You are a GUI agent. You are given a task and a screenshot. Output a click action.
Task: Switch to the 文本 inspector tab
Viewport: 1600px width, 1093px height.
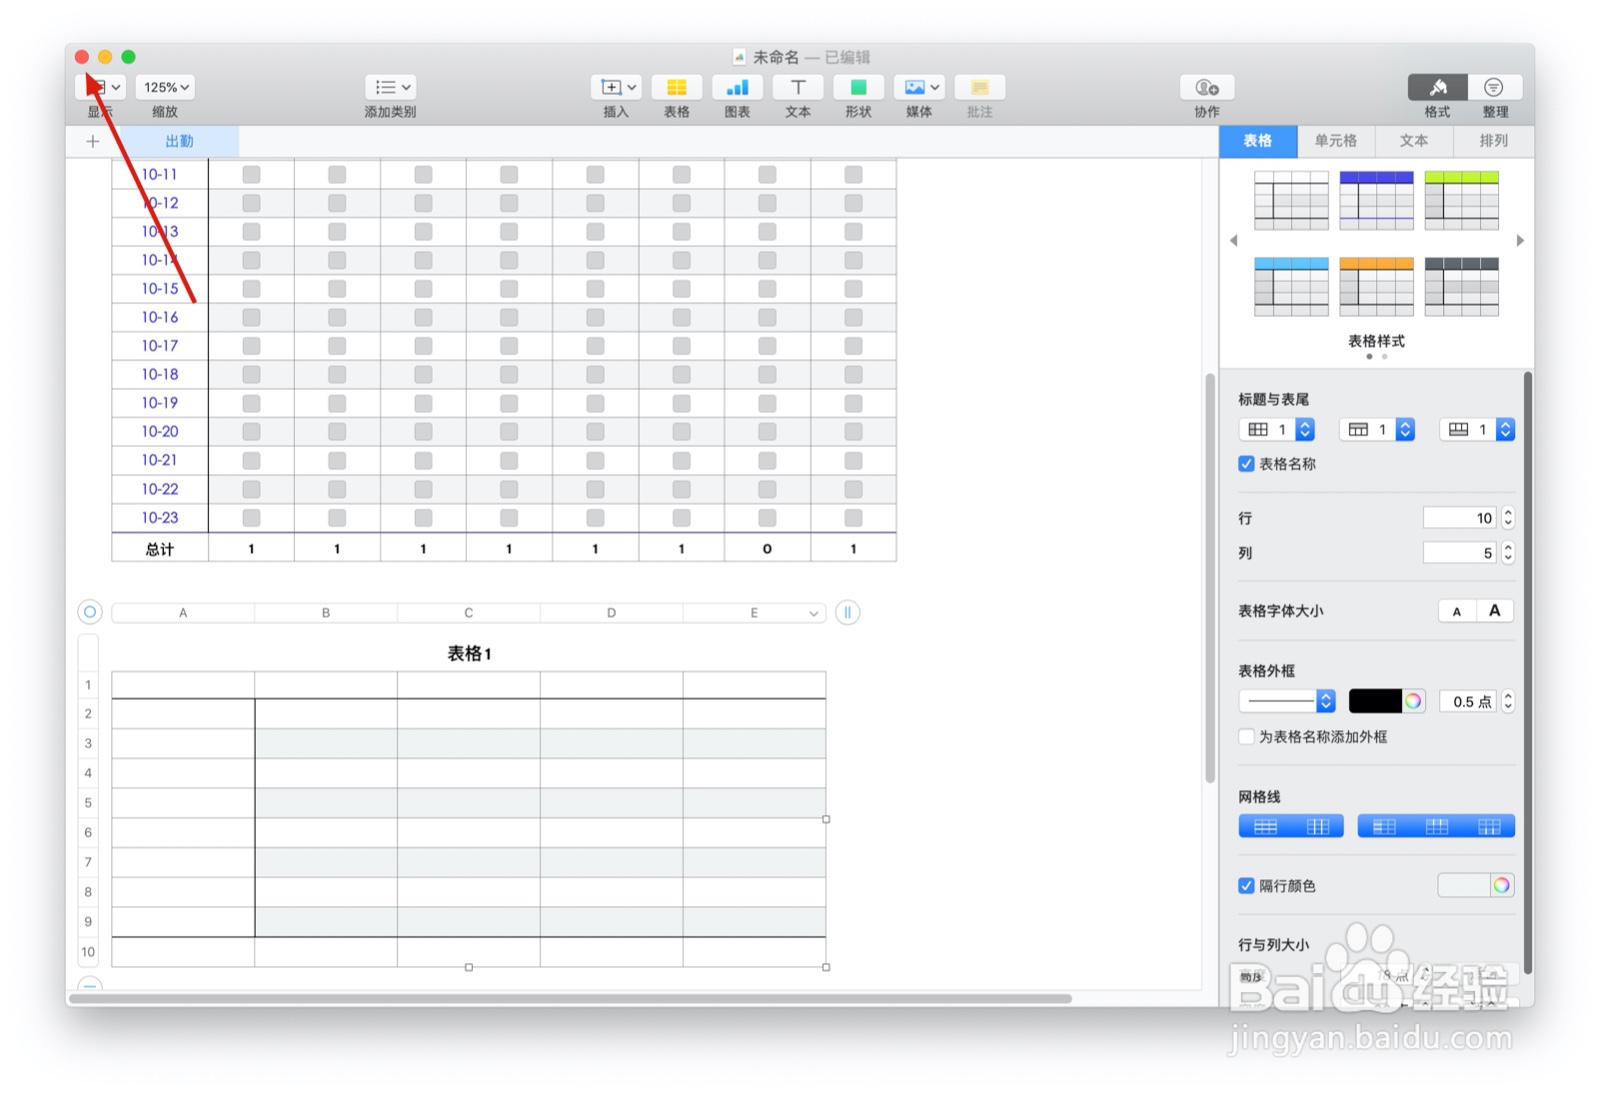tap(1414, 141)
